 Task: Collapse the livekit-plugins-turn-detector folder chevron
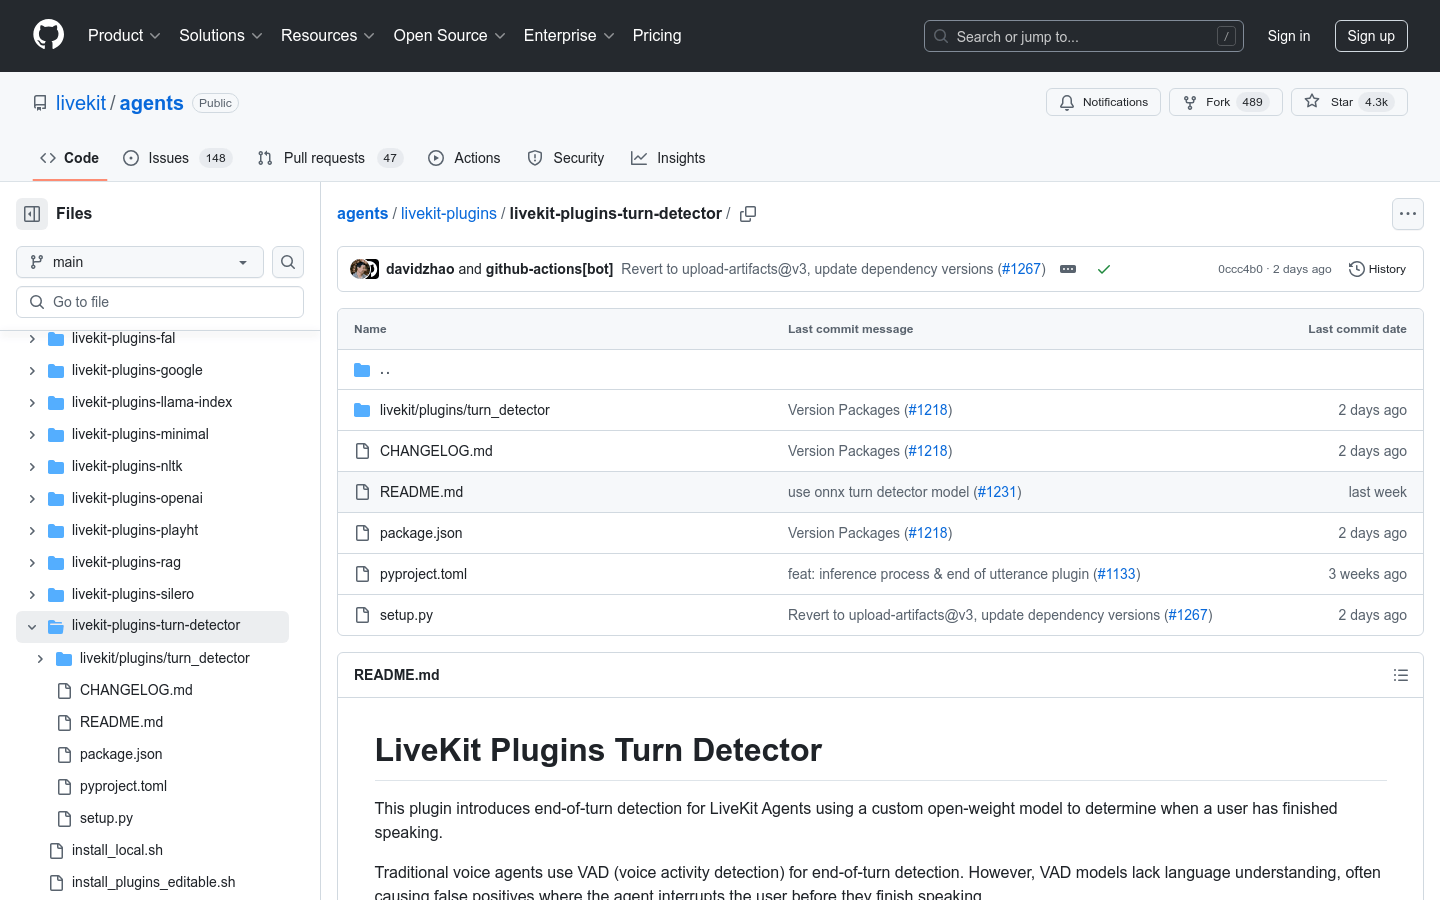coord(32,627)
